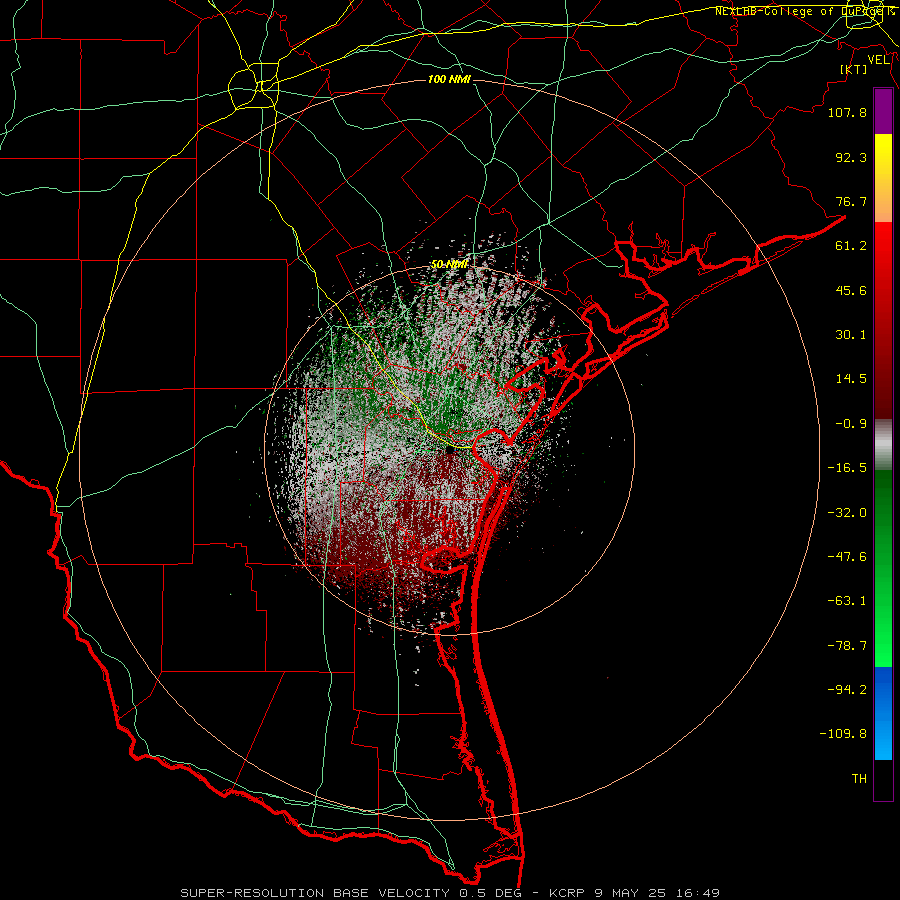Click the NEXLAB-College of DuPage label
This screenshot has height=900, width=900.
(x=804, y=11)
